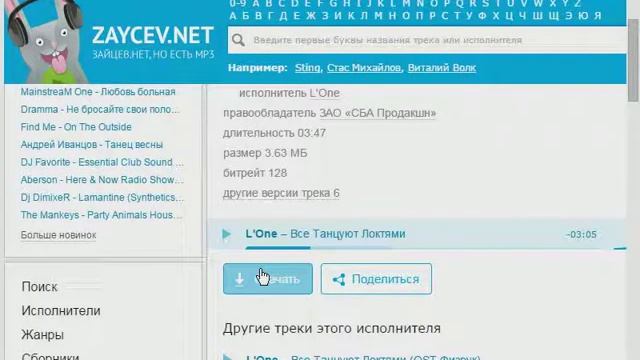Open rights holder ЗАО «СБА Продакшн» link

[378, 113]
